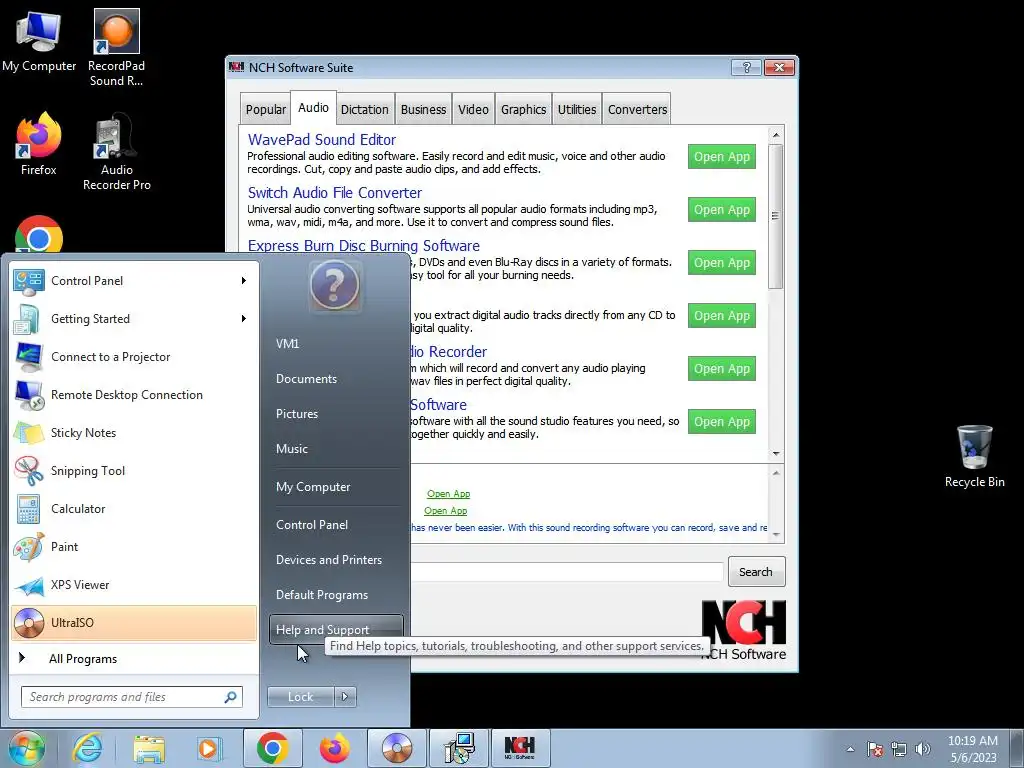
Task: Open the shutdown options arrow beside Lock
Action: point(345,697)
